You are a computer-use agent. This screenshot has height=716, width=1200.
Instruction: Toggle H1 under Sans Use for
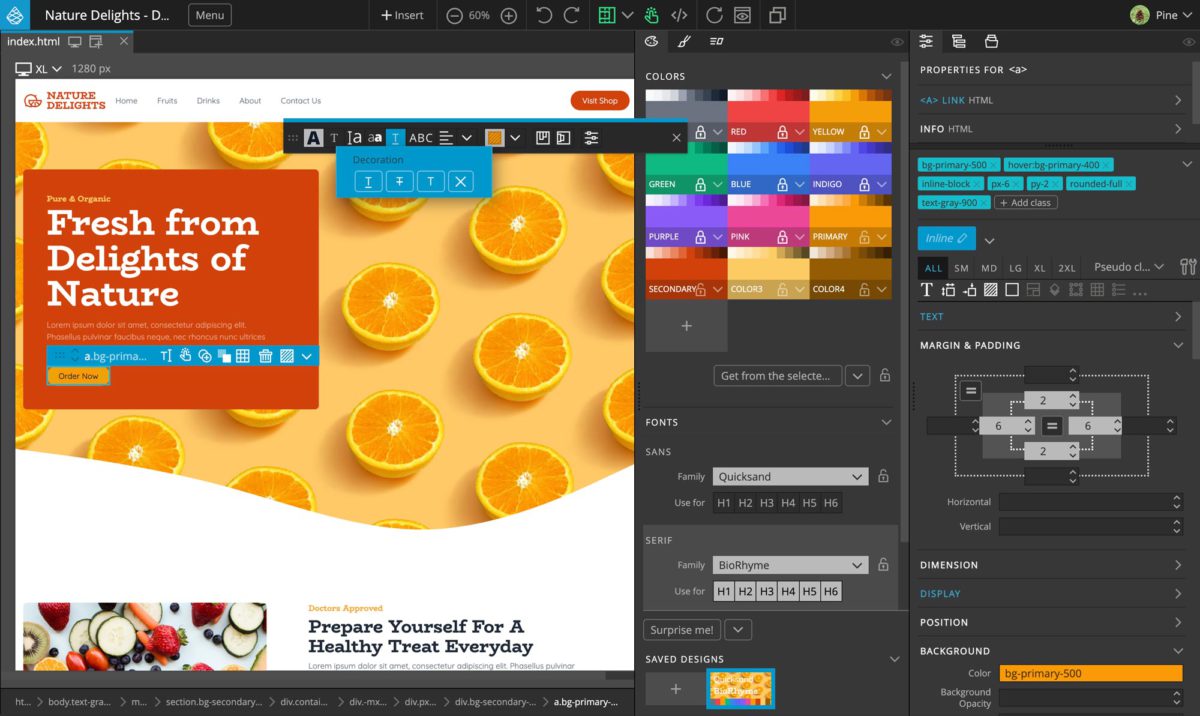[x=724, y=503]
